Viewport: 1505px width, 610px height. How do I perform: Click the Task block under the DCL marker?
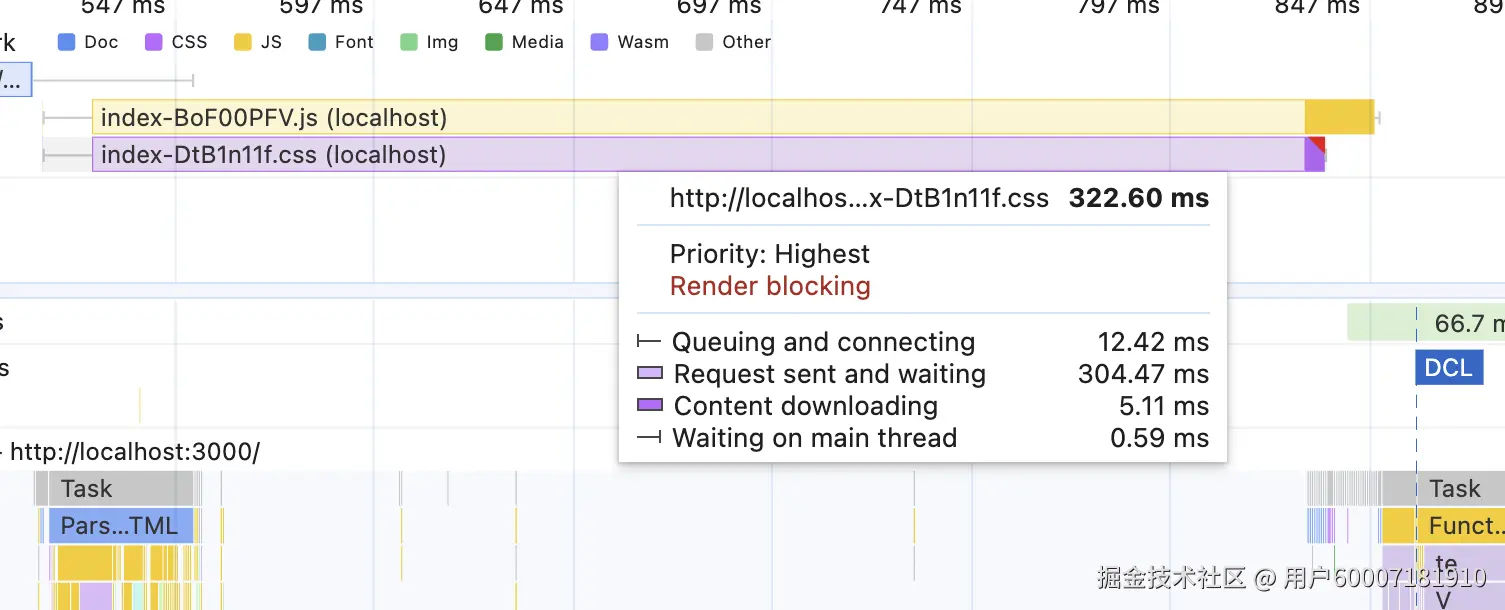pyautogui.click(x=1454, y=489)
